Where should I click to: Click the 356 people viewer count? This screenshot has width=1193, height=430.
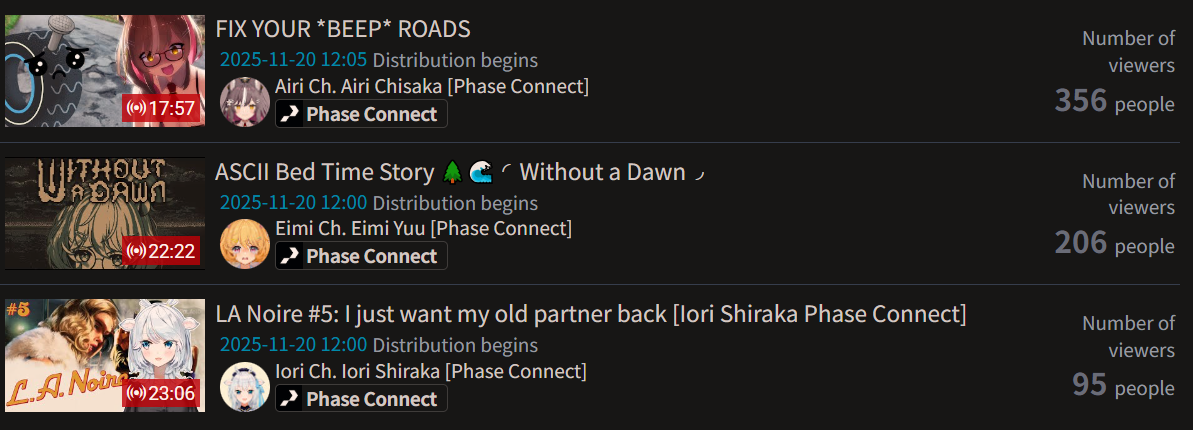coord(1114,100)
